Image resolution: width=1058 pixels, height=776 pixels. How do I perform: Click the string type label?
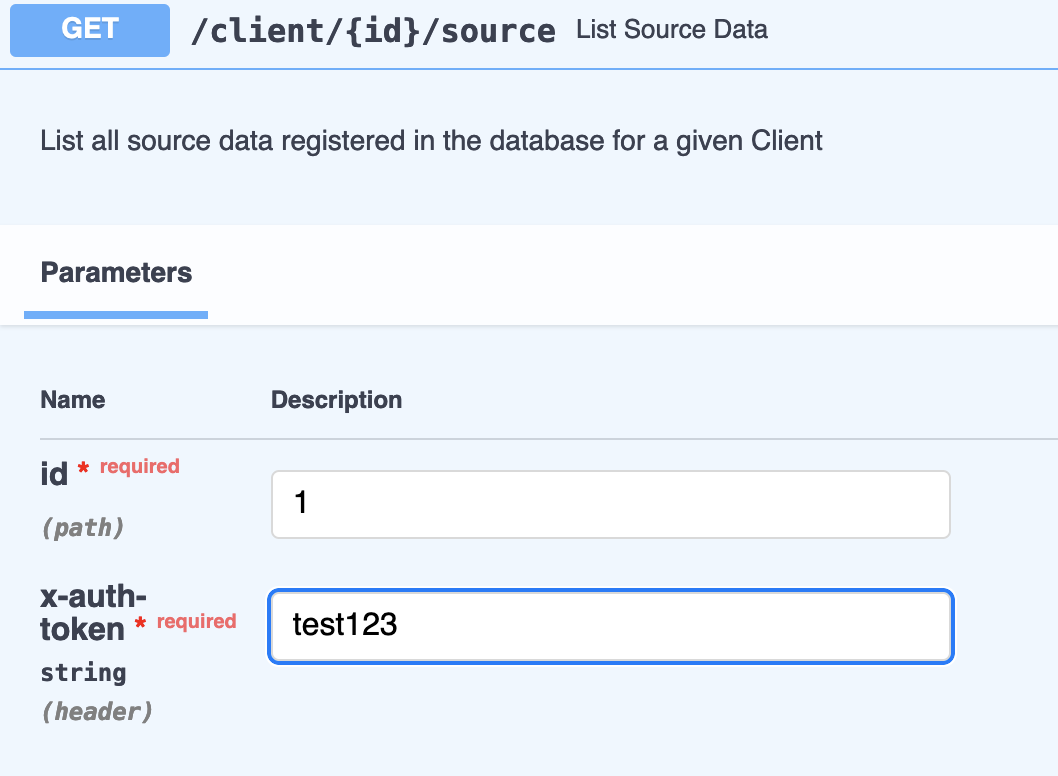84,673
